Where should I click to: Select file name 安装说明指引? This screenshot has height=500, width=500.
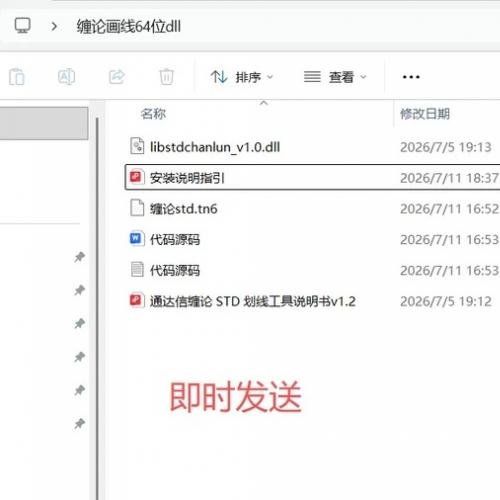(x=187, y=178)
